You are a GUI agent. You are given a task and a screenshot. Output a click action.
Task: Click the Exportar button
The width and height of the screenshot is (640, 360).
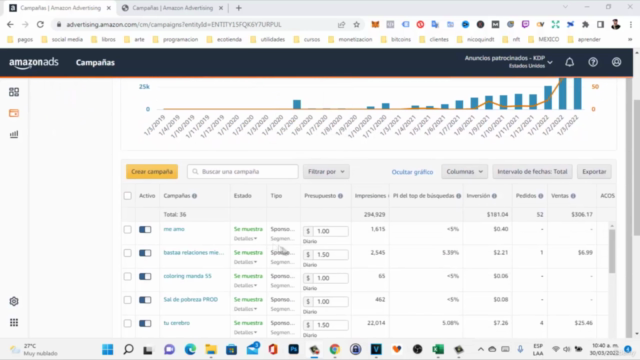click(x=594, y=172)
